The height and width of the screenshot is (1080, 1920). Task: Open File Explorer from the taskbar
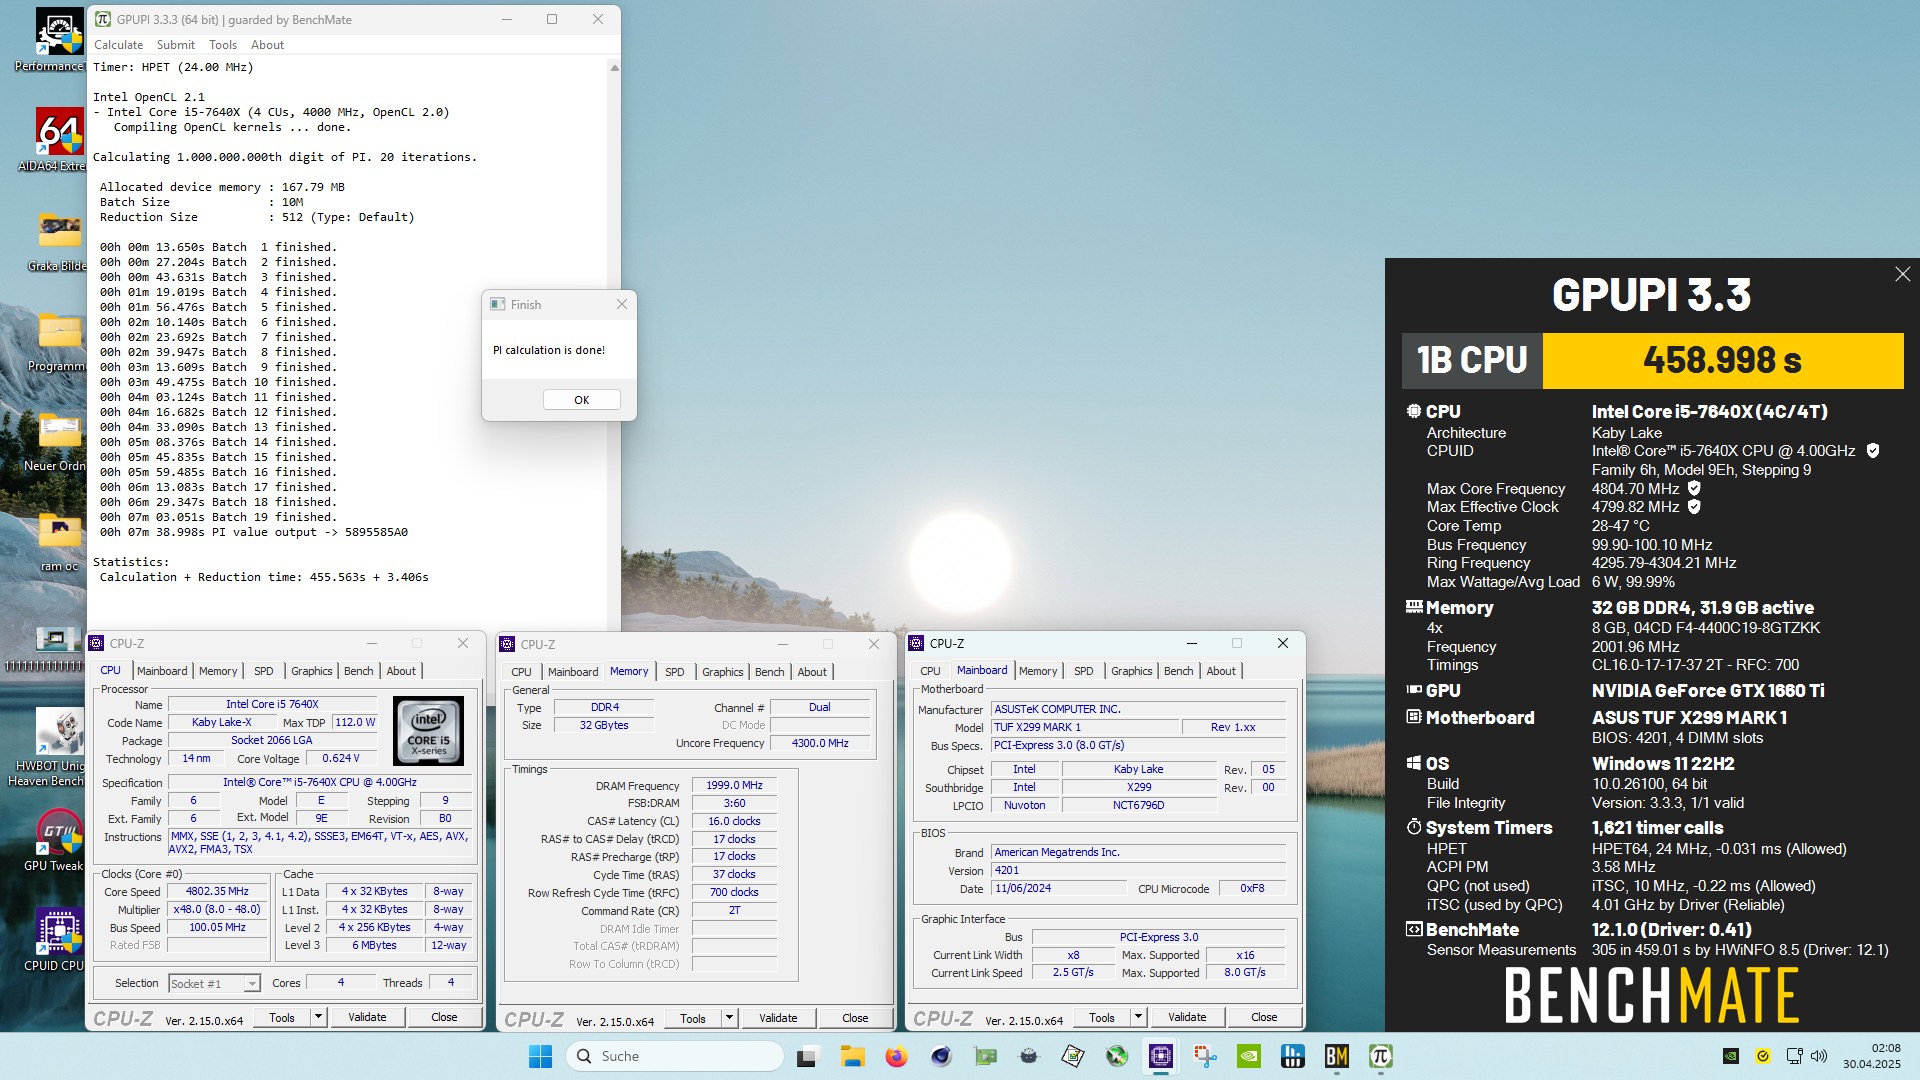coord(852,1056)
